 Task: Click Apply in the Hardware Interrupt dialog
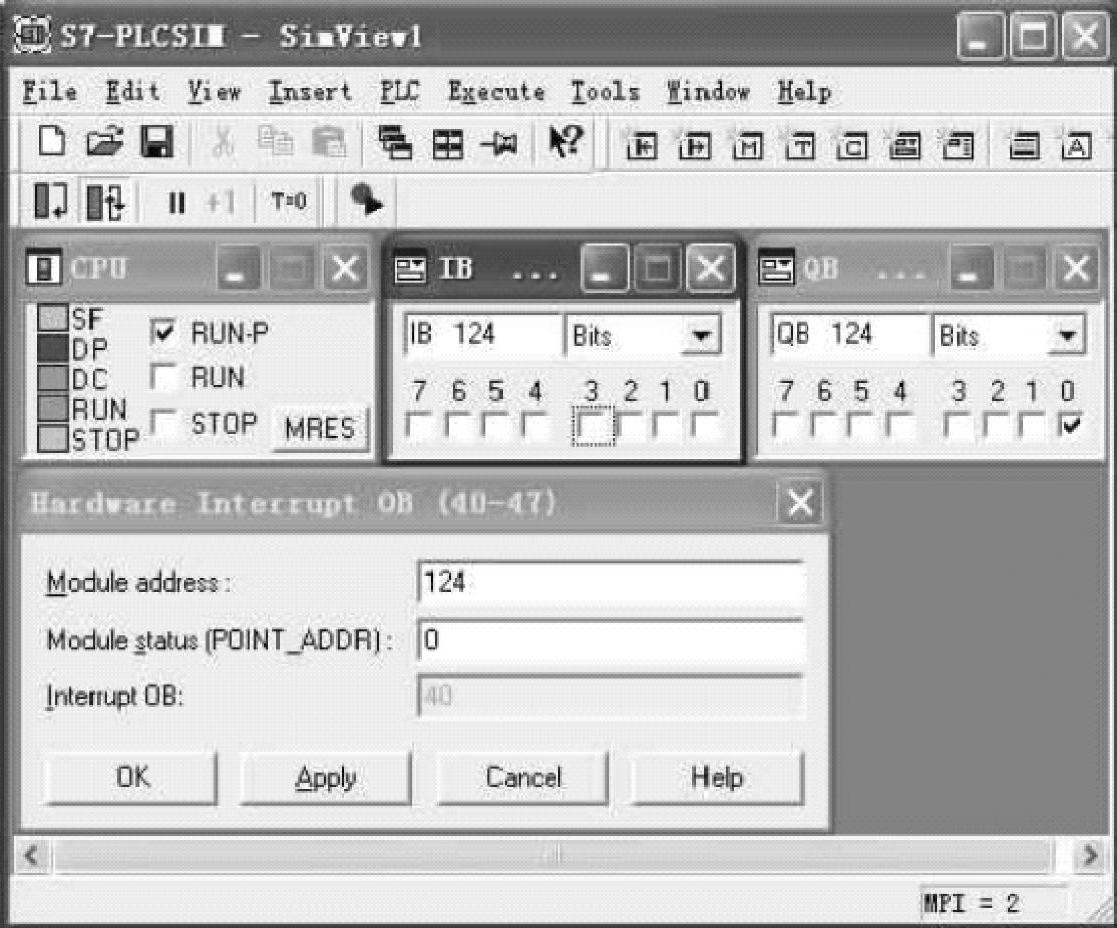tap(326, 777)
